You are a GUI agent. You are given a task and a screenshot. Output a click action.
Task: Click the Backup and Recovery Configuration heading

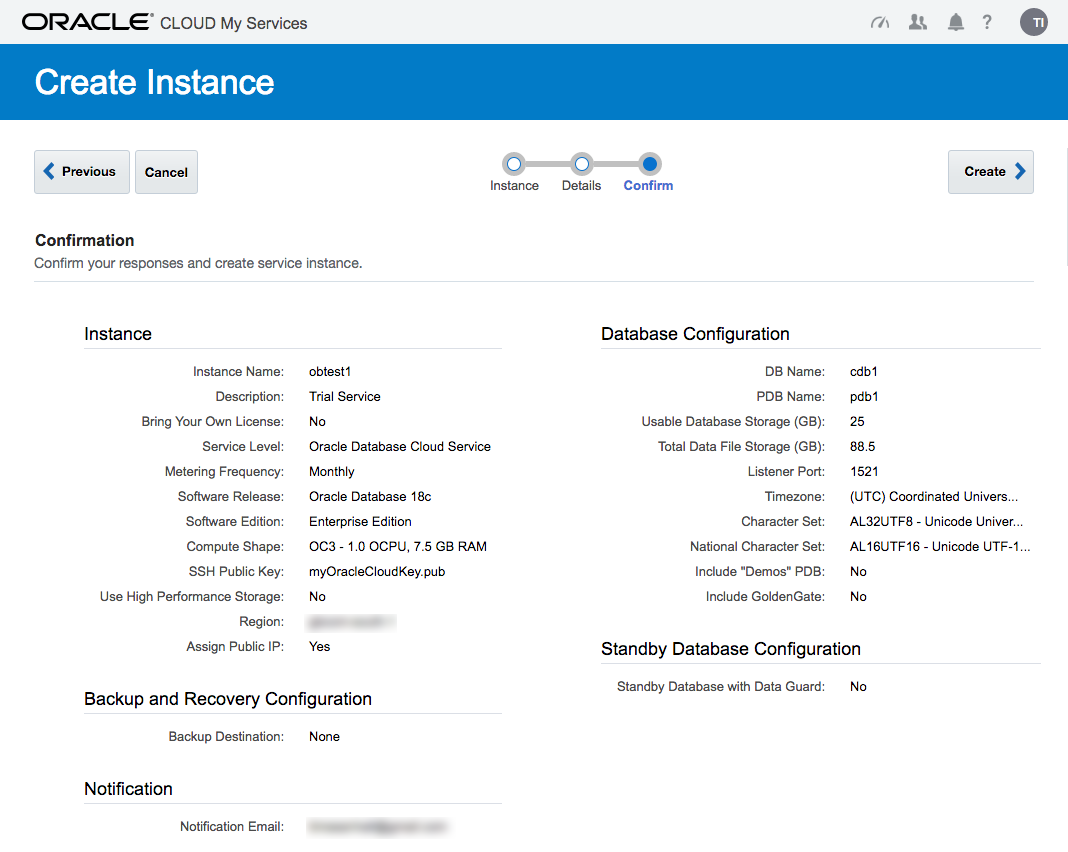[x=228, y=699]
